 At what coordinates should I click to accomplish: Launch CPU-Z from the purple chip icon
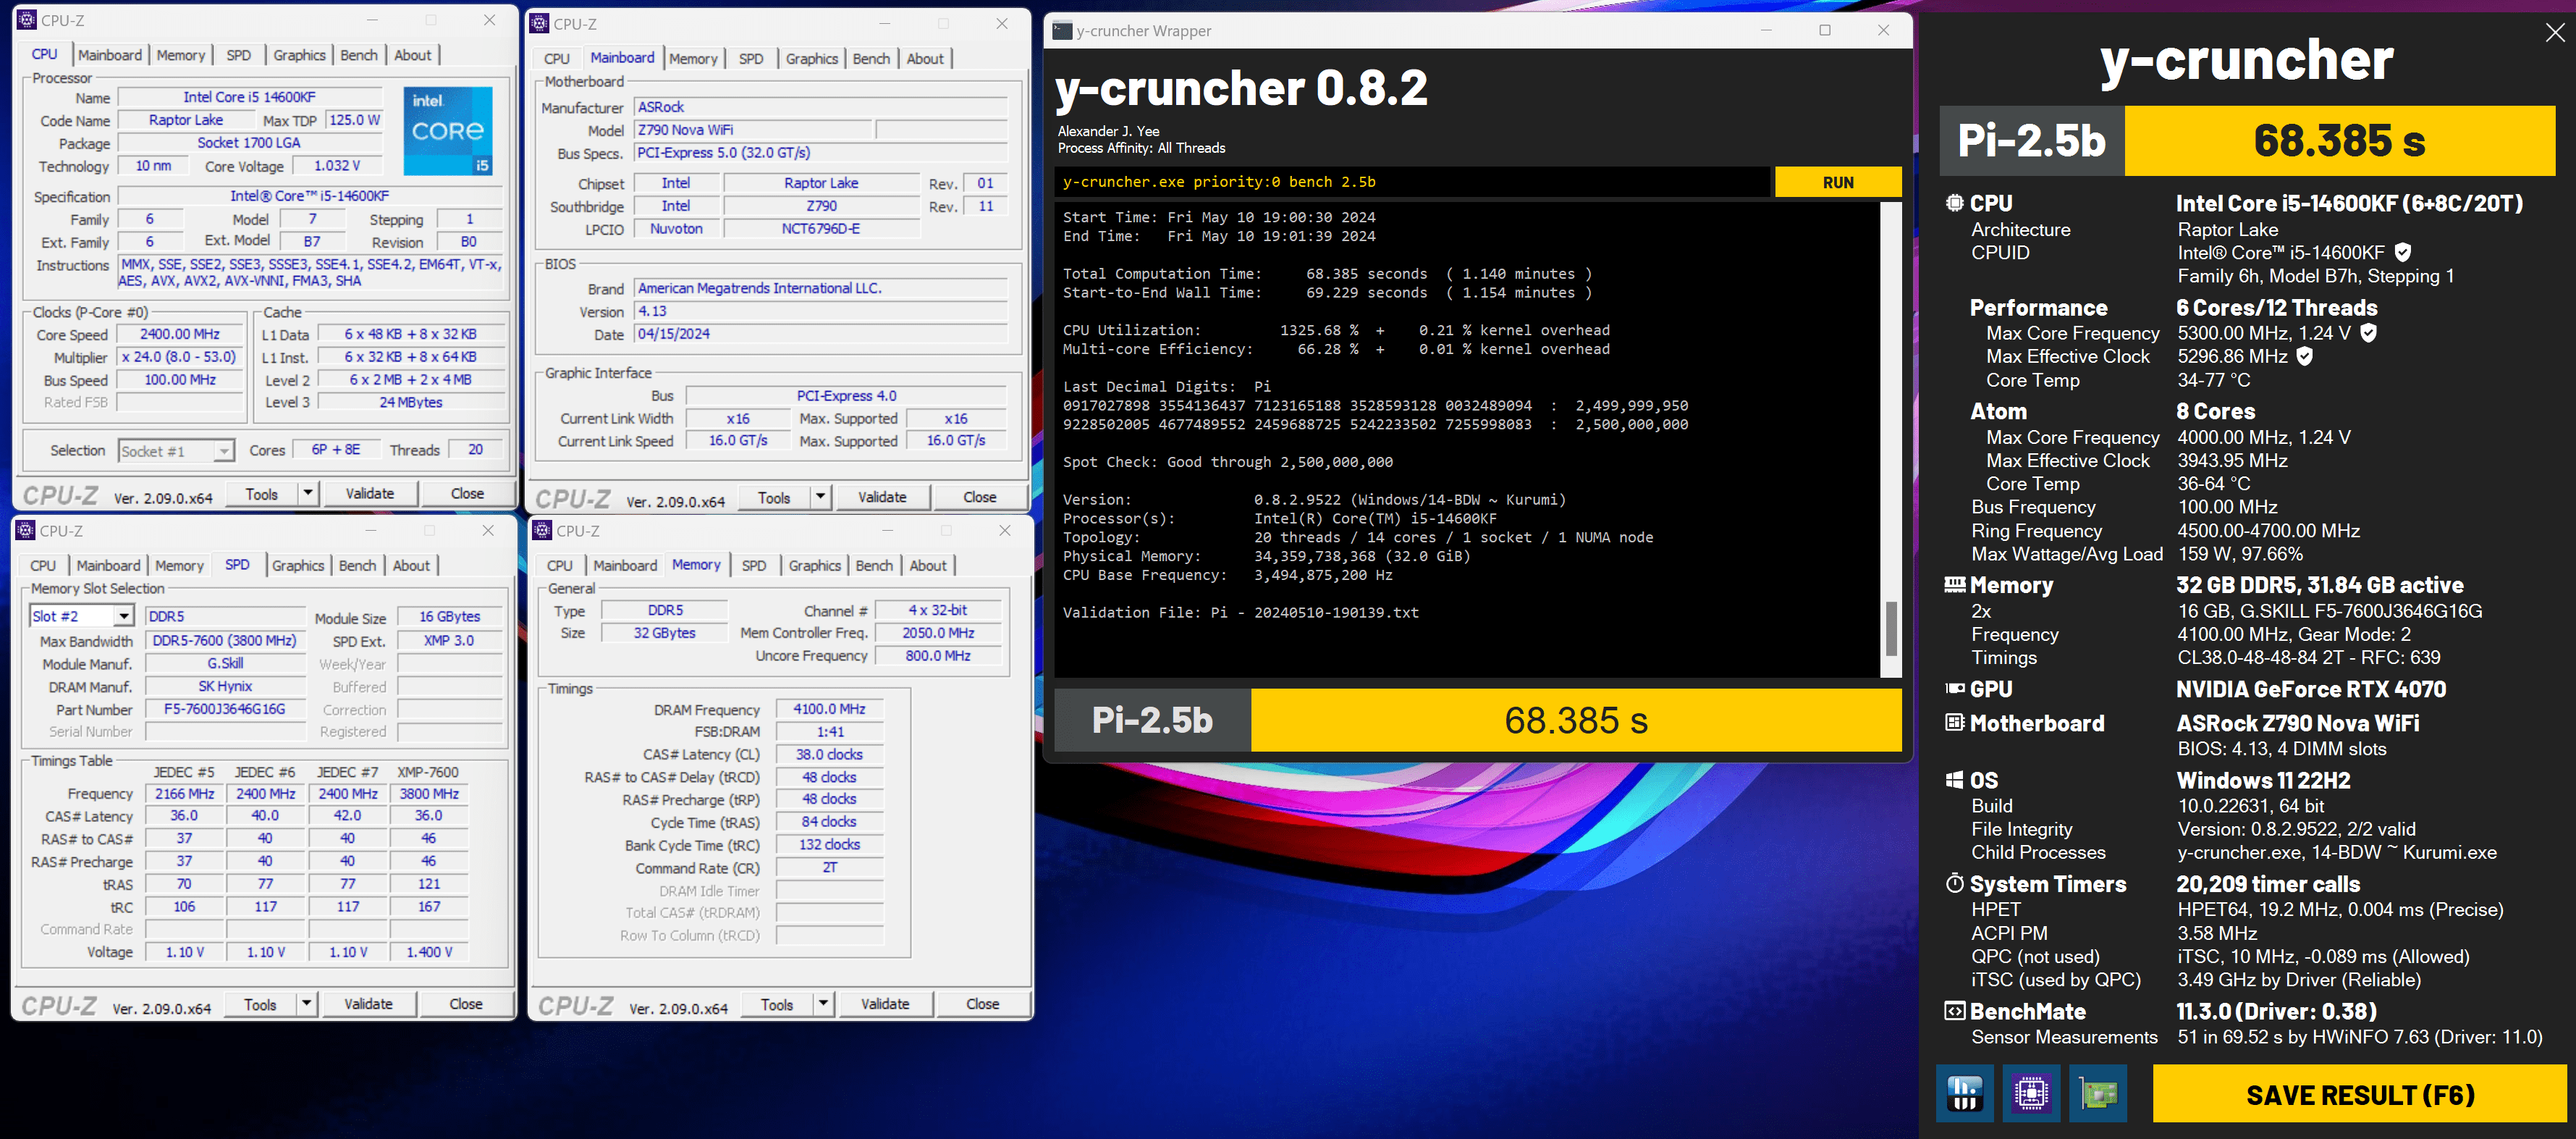click(x=2031, y=1093)
